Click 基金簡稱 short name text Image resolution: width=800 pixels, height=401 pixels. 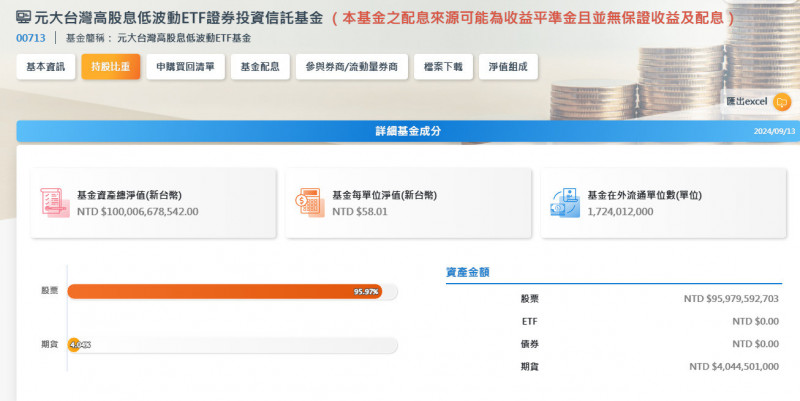pyautogui.click(x=158, y=38)
